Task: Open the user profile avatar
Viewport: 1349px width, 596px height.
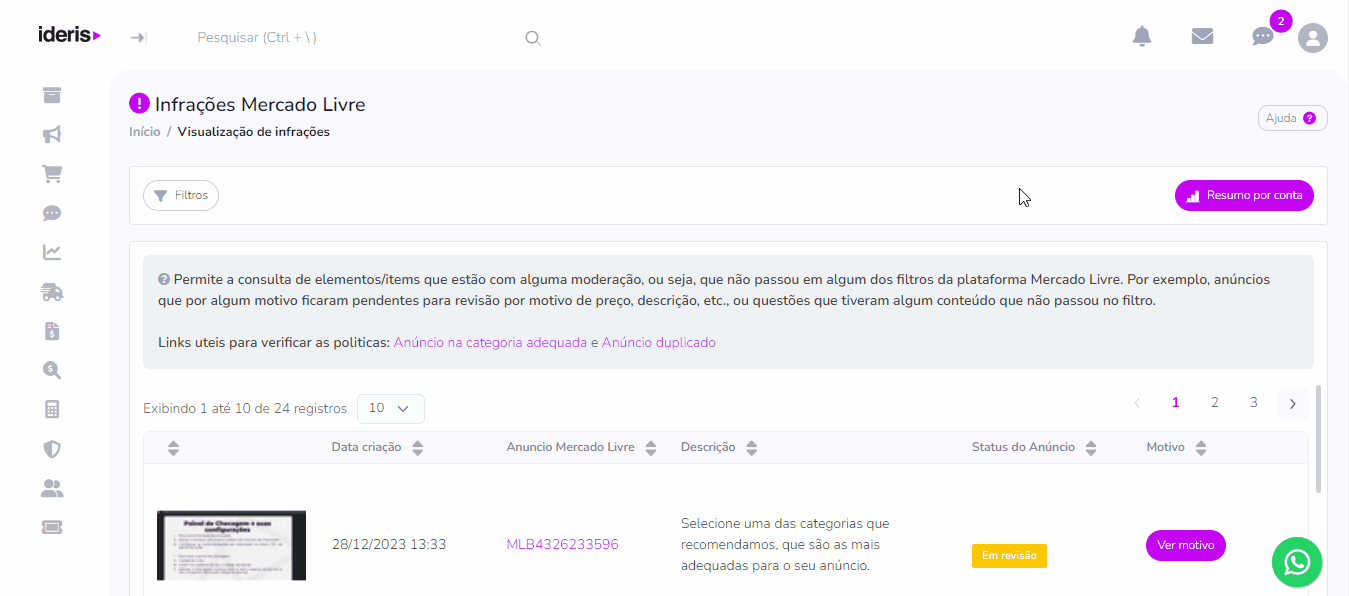Action: (x=1313, y=38)
